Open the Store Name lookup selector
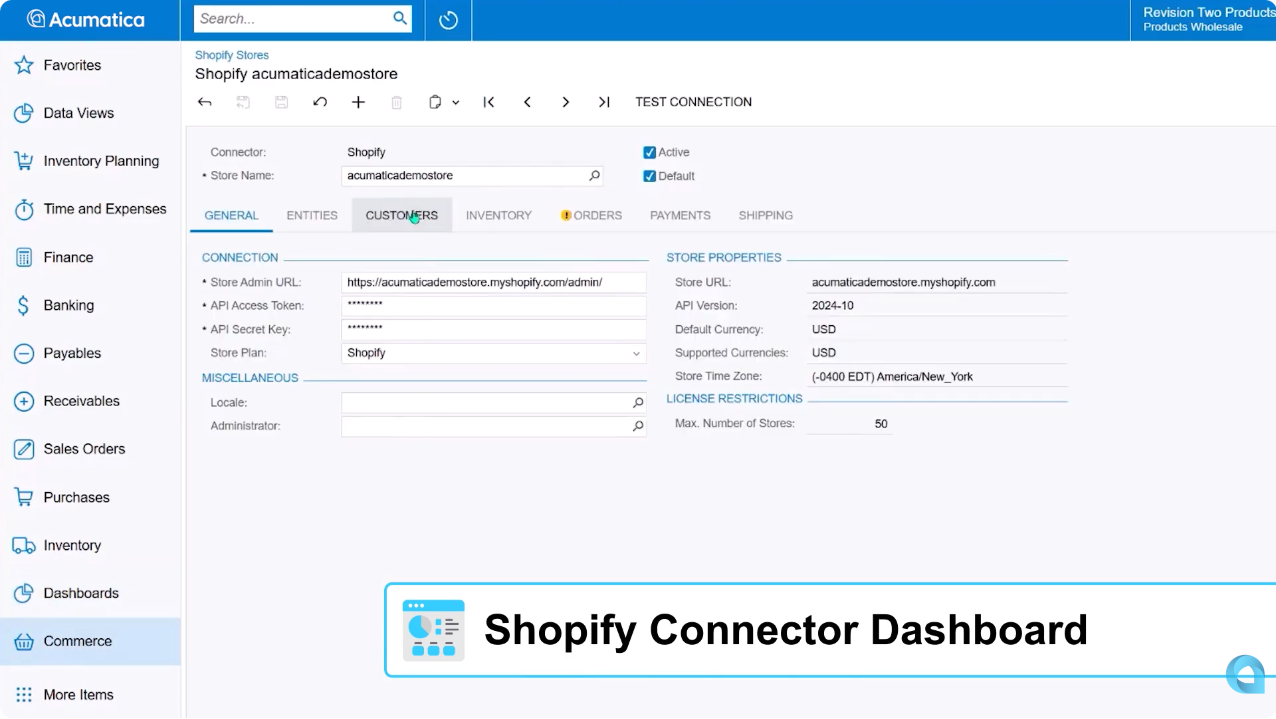This screenshot has width=1276, height=719. [595, 175]
